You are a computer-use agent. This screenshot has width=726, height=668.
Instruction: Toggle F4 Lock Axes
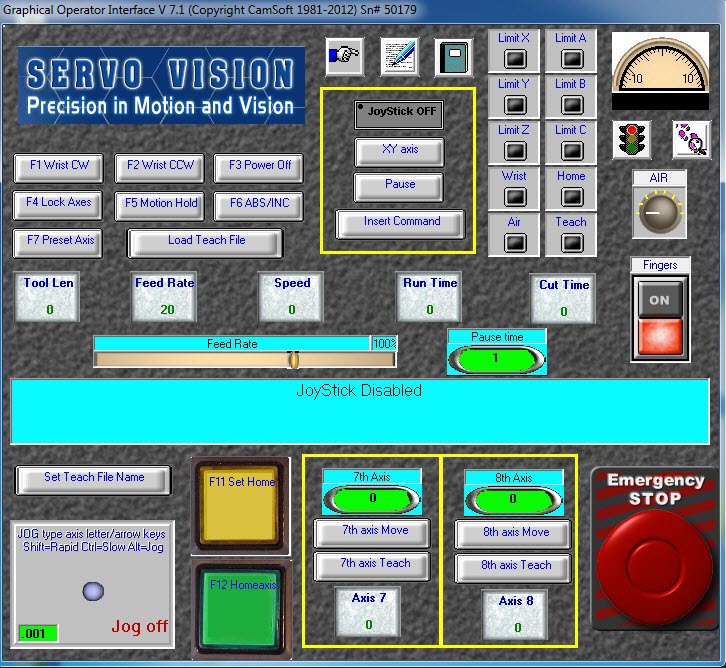(58, 206)
